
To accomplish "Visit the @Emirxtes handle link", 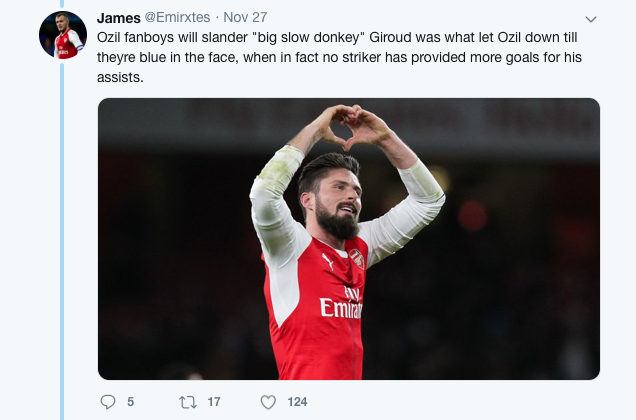I will [179, 18].
